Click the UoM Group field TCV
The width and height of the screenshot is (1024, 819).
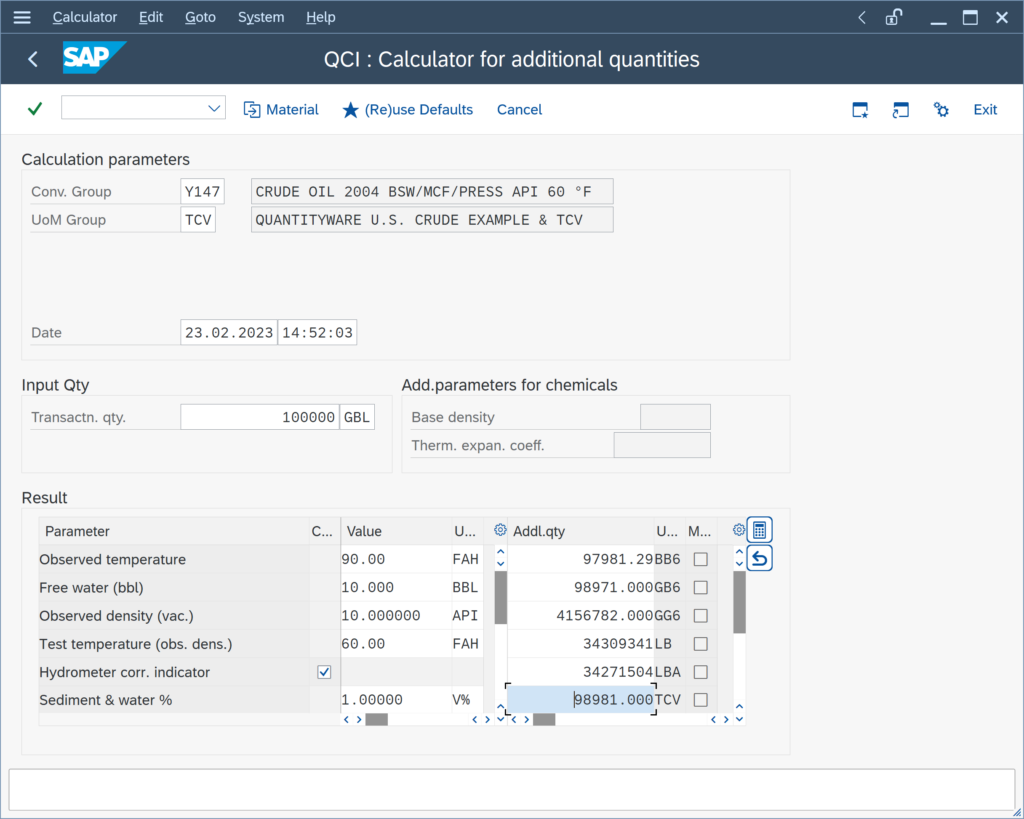click(x=198, y=219)
